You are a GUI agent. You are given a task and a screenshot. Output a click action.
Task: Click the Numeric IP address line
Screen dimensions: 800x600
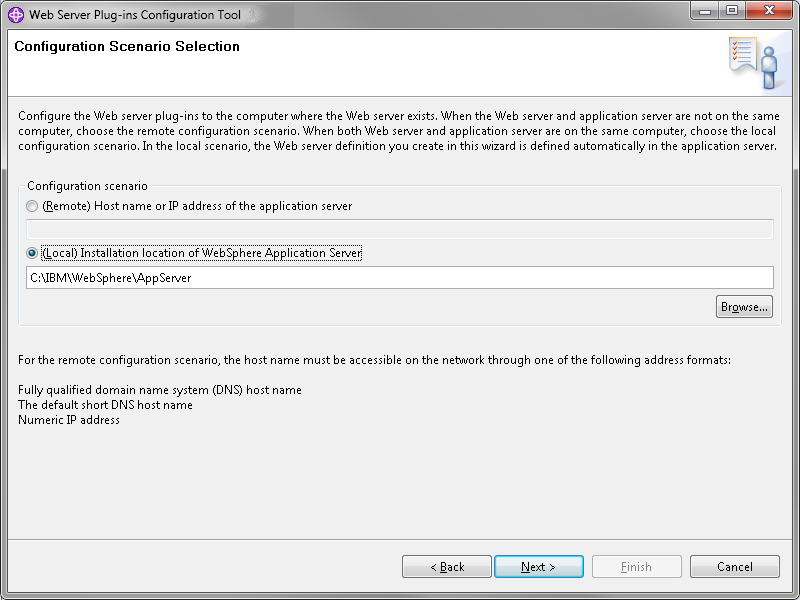69,420
